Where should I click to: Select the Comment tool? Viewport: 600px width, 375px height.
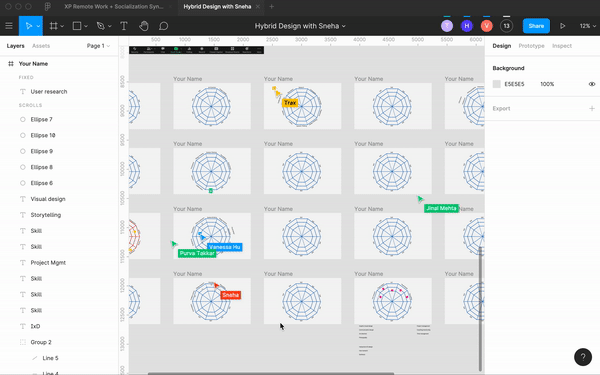click(x=163, y=26)
